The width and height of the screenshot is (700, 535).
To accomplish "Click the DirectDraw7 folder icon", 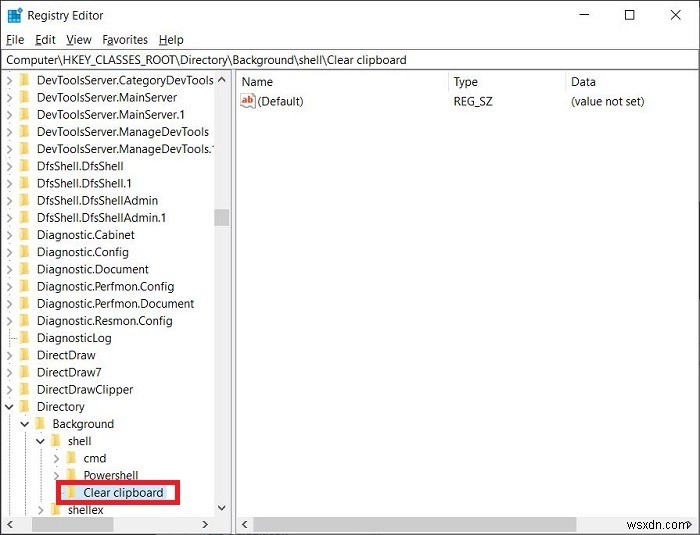I will 25,372.
